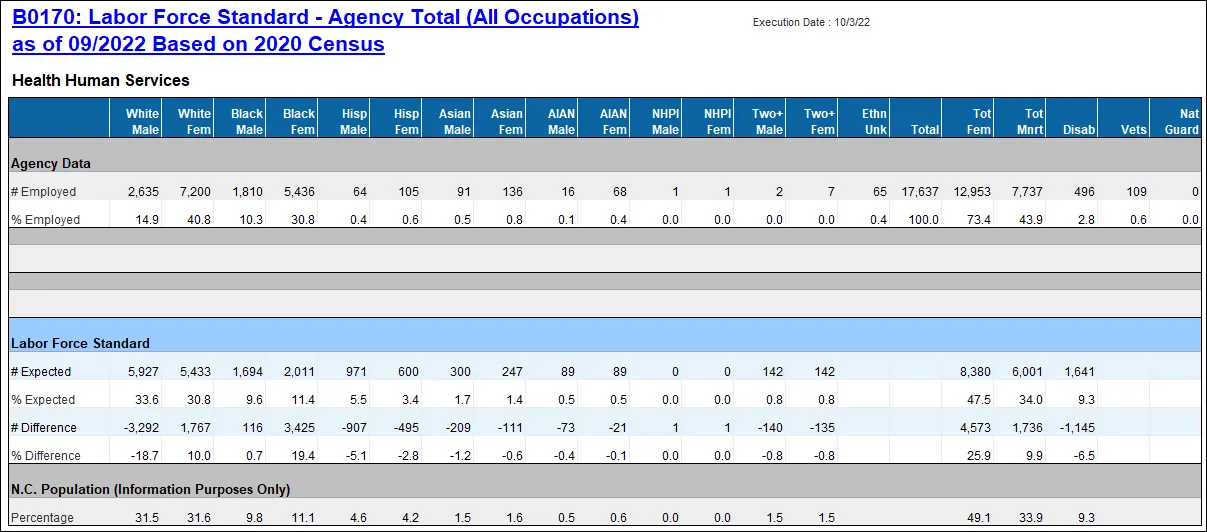Select the Agency Data section row

[51, 163]
